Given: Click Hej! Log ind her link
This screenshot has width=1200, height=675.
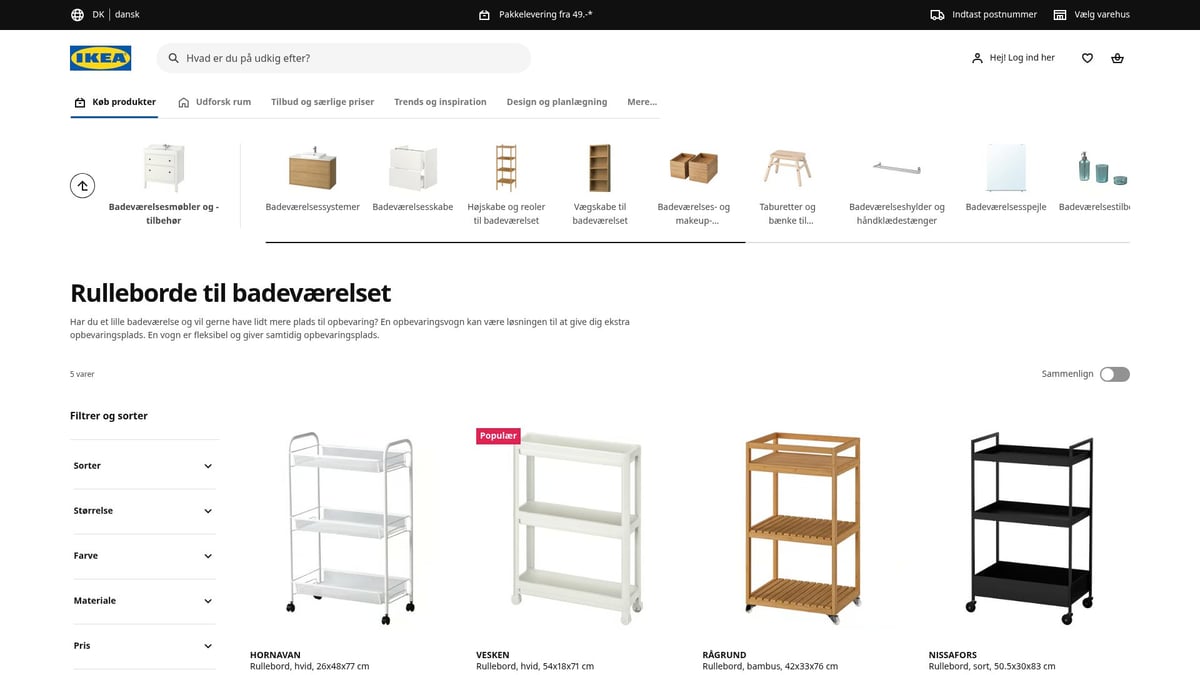Looking at the screenshot, I should point(1013,58).
